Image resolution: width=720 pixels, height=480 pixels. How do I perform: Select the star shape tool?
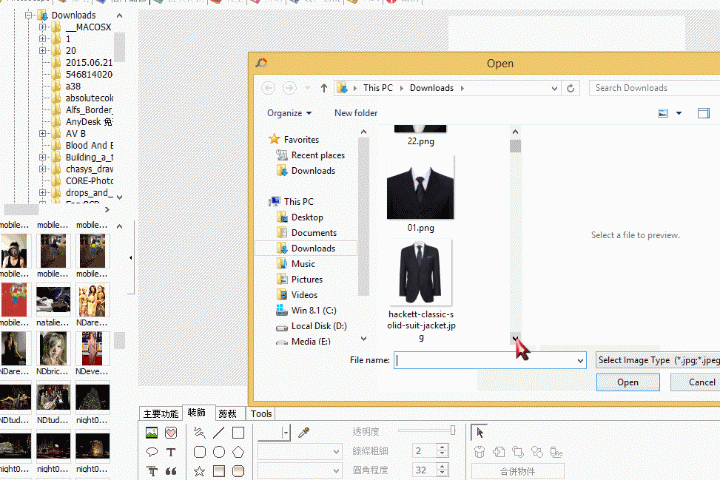click(200, 471)
